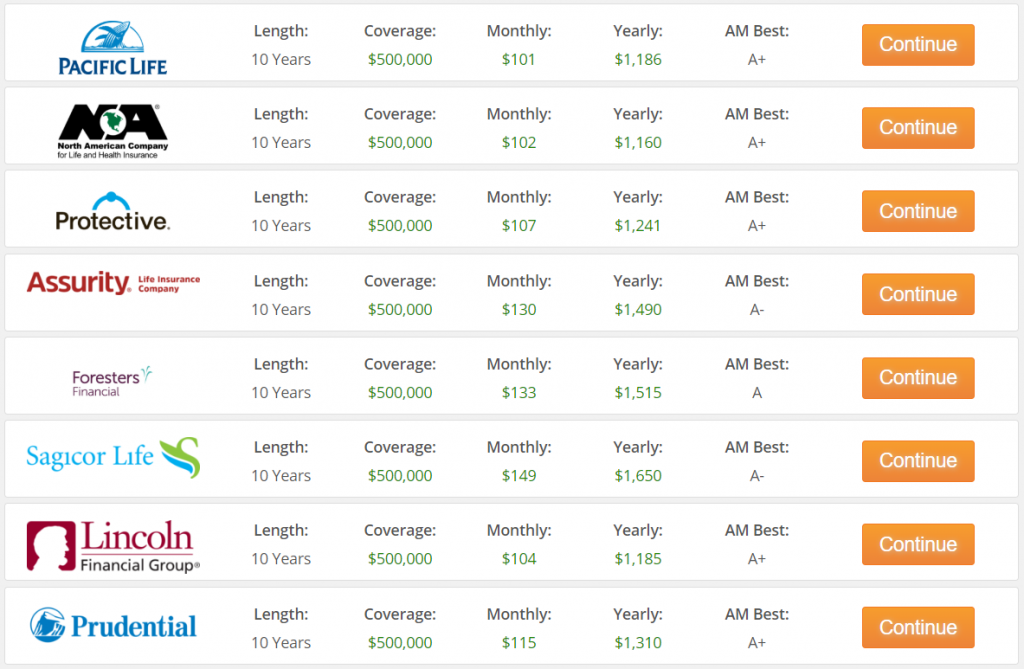The width and height of the screenshot is (1024, 669).
Task: Click the Pacific Life company logo
Action: coord(113,42)
